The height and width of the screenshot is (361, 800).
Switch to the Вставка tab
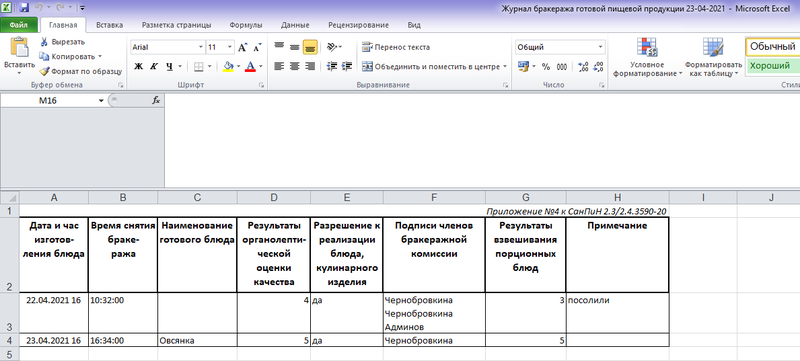pyautogui.click(x=110, y=25)
